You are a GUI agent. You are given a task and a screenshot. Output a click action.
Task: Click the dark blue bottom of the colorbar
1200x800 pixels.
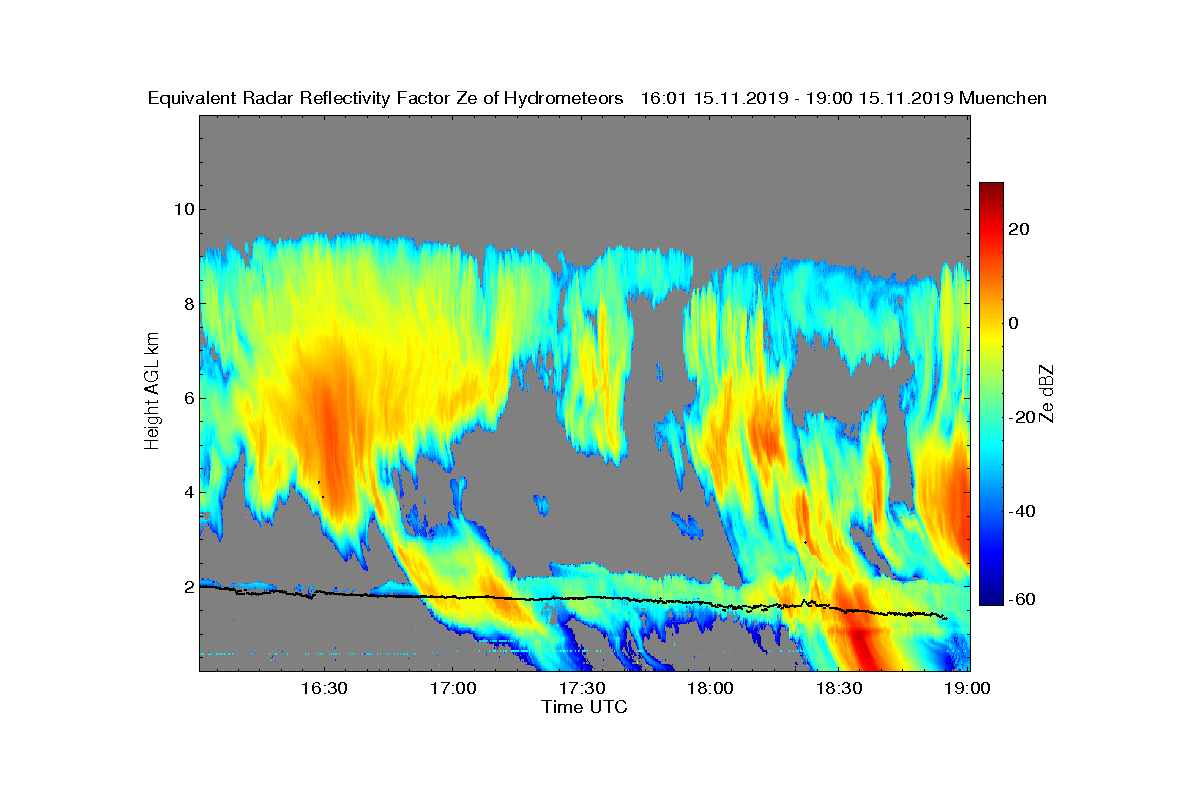[x=991, y=600]
